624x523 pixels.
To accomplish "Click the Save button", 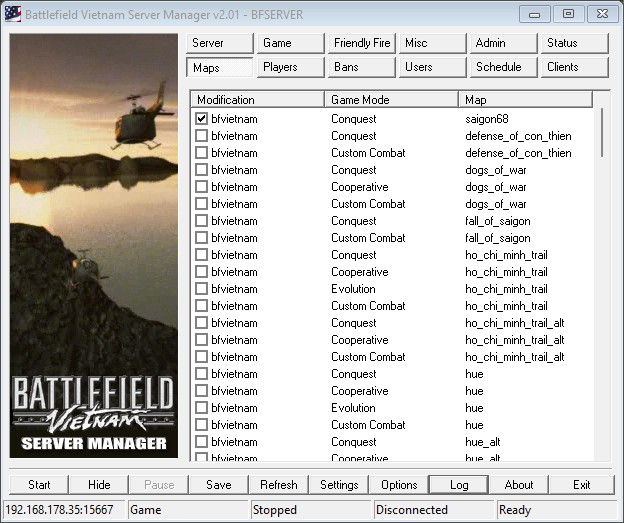I will (219, 485).
